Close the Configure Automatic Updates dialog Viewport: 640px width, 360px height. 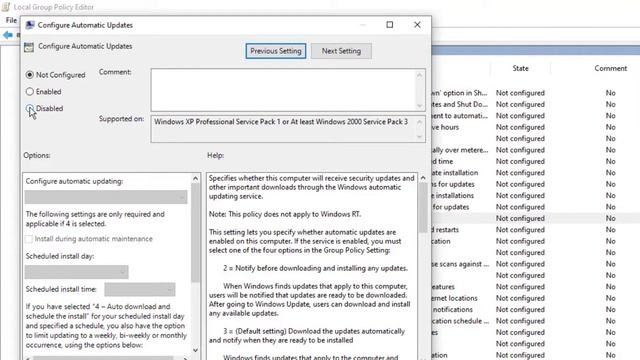[417, 25]
